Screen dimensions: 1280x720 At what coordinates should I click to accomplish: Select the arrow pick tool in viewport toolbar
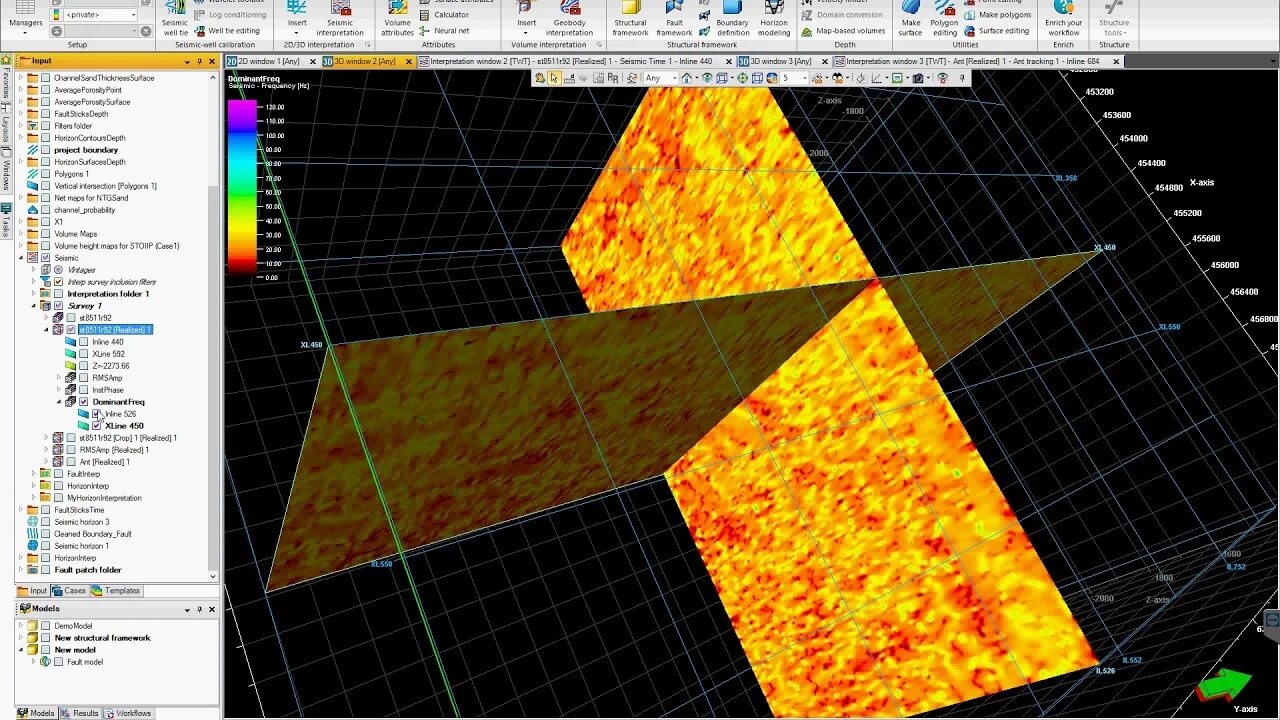coord(555,78)
